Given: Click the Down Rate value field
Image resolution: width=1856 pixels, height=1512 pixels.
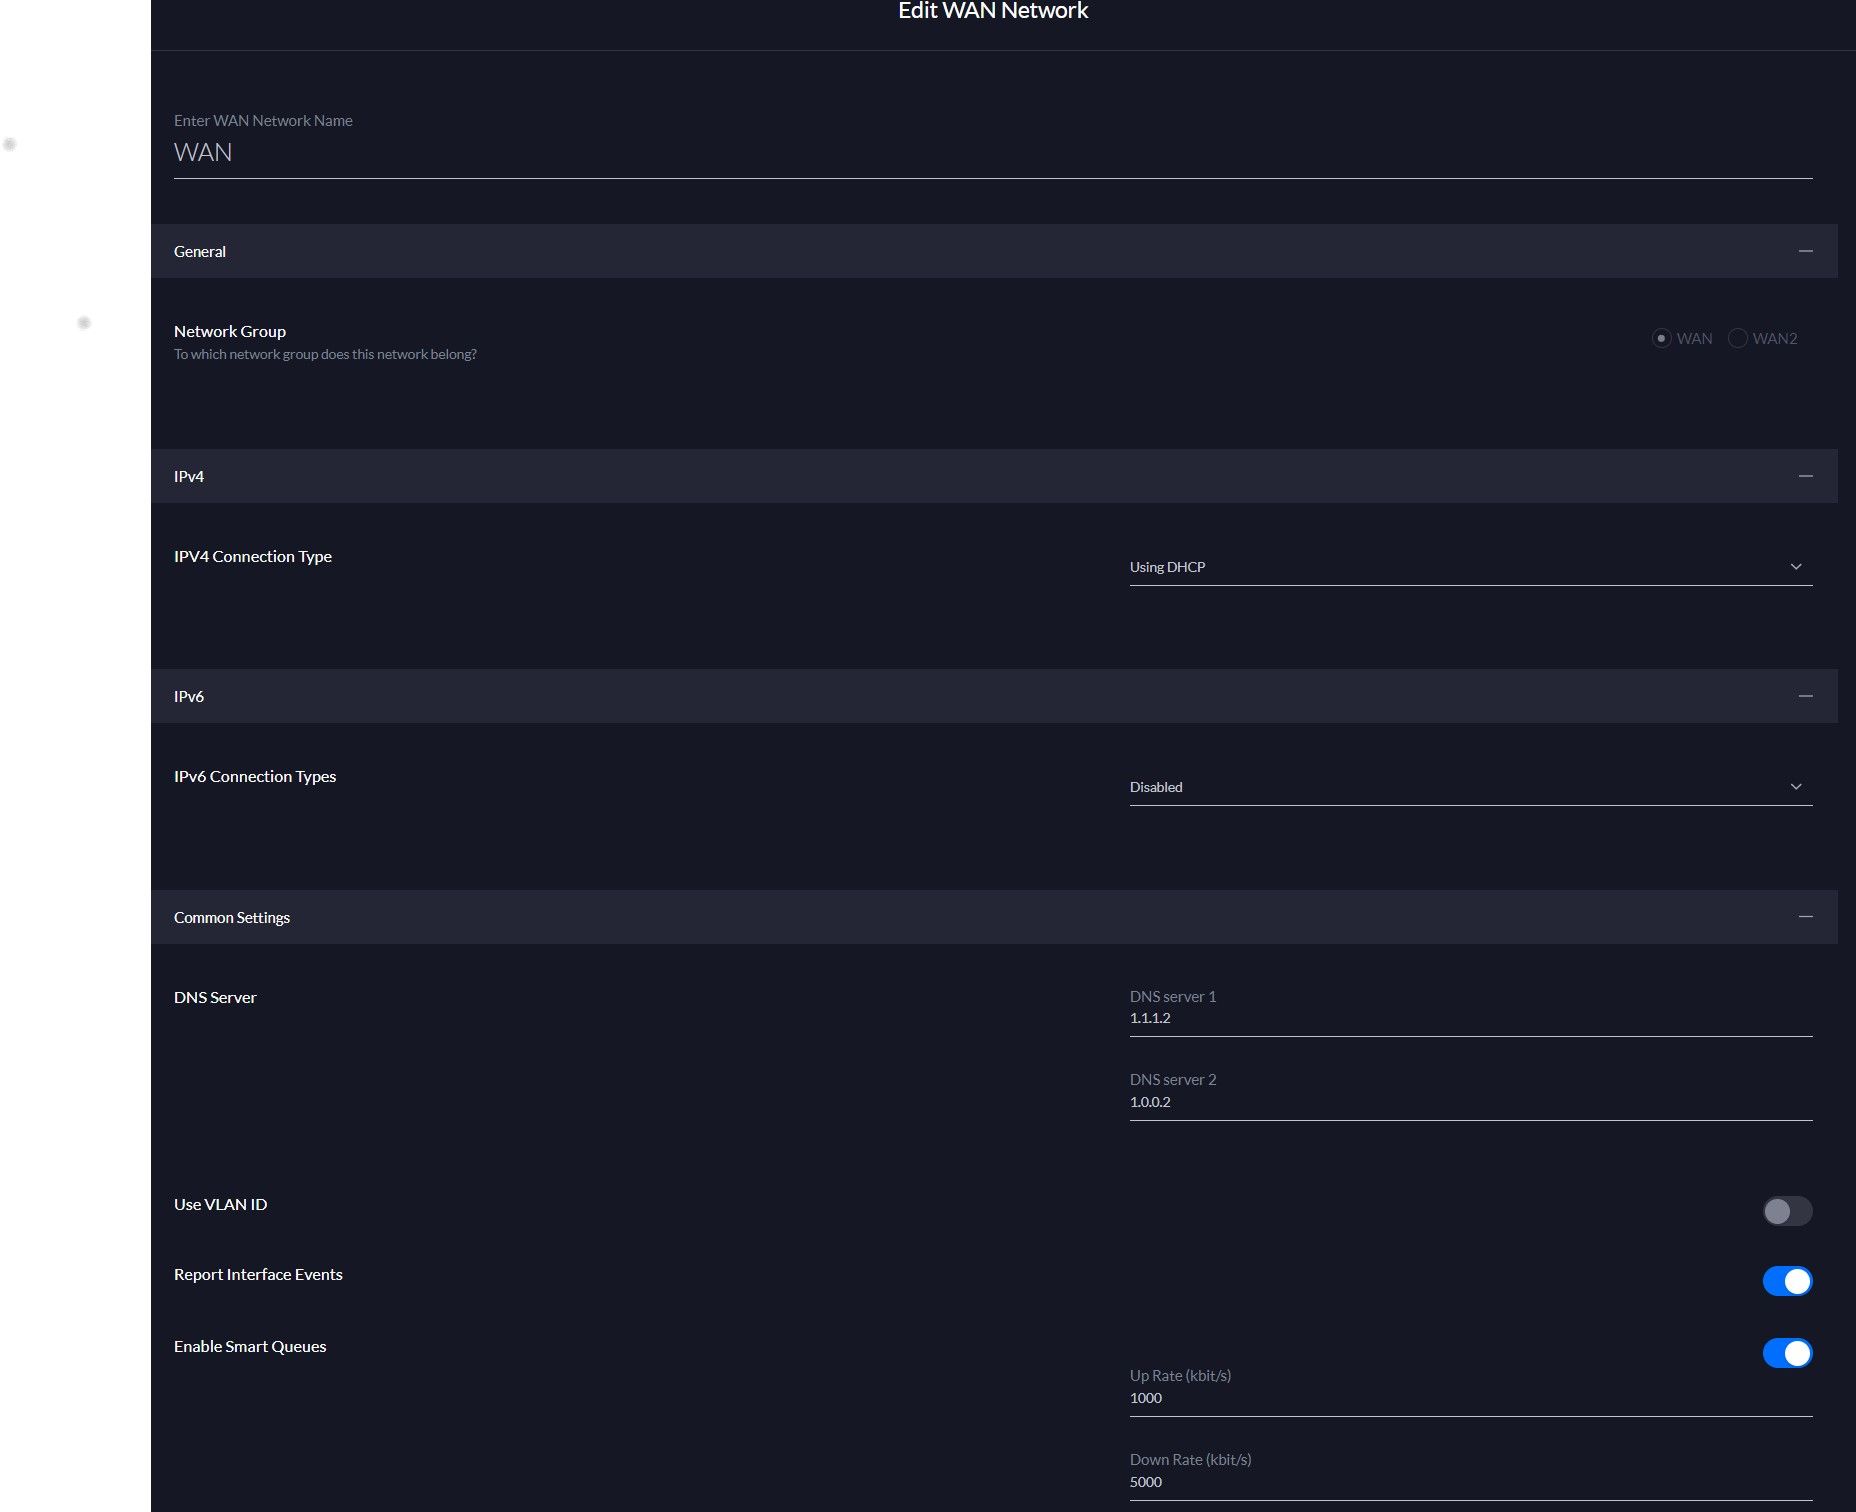Looking at the screenshot, I should (1470, 1482).
